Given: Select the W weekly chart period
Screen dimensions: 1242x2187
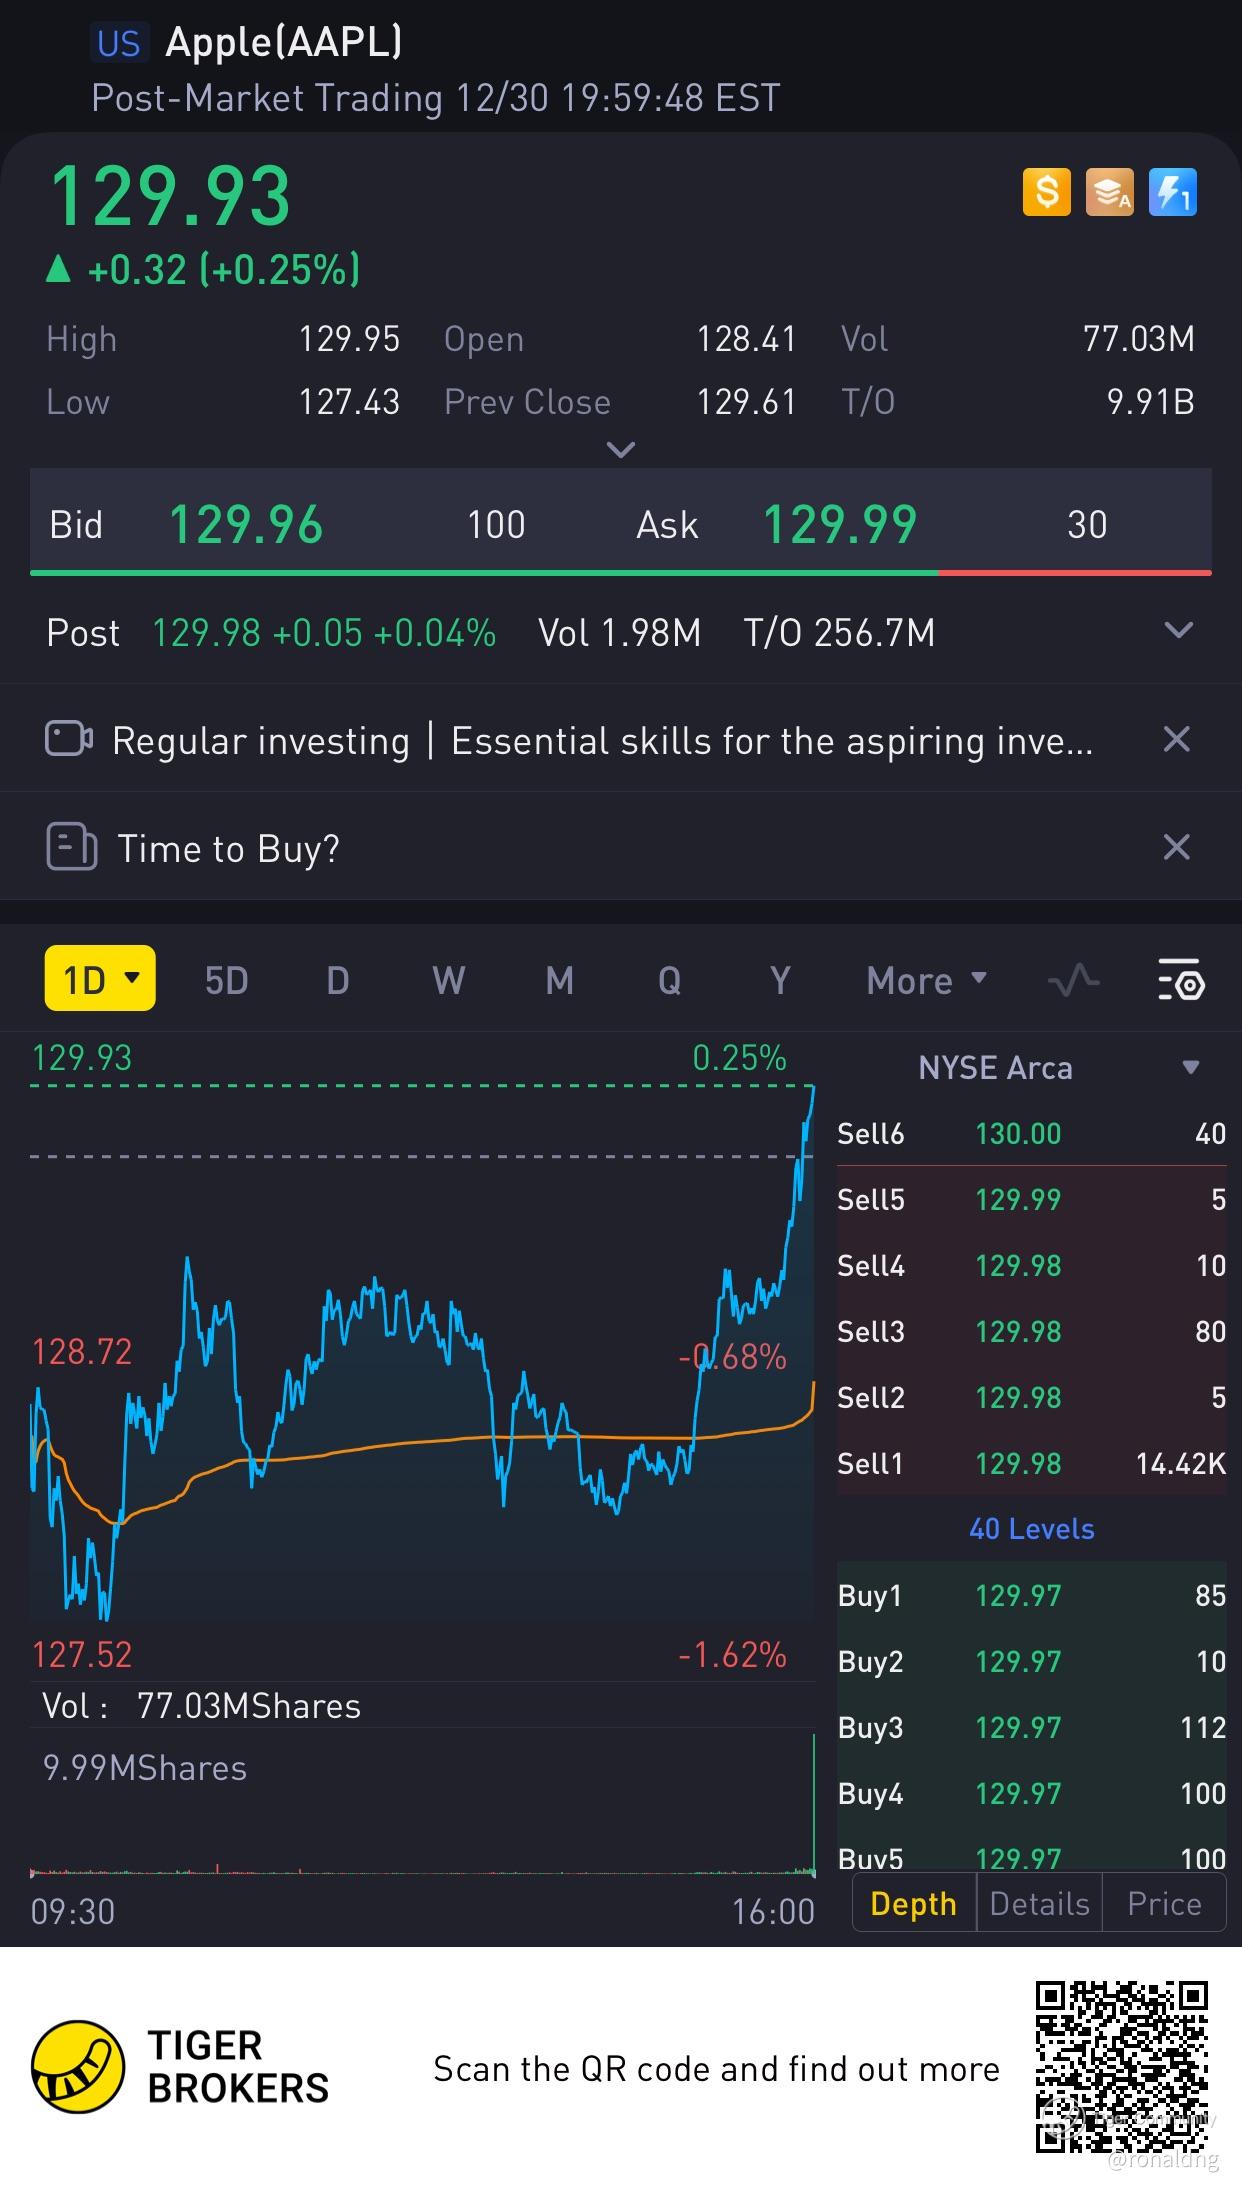Looking at the screenshot, I should coord(448,980).
